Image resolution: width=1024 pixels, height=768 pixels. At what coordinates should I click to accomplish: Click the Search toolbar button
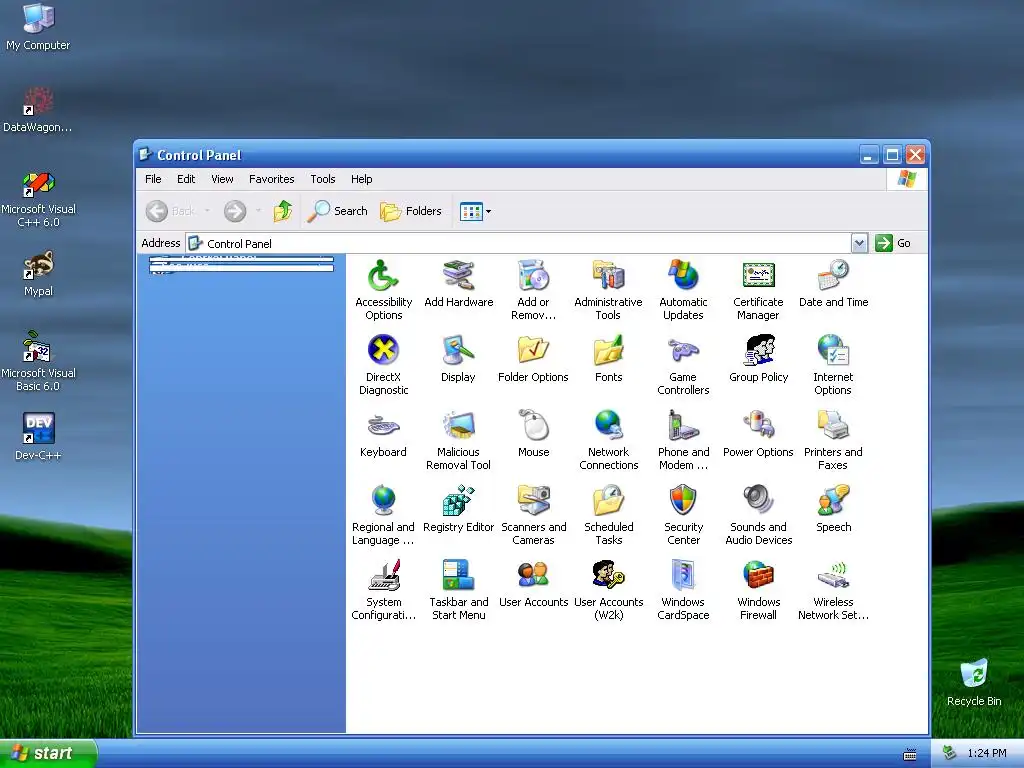pos(337,211)
